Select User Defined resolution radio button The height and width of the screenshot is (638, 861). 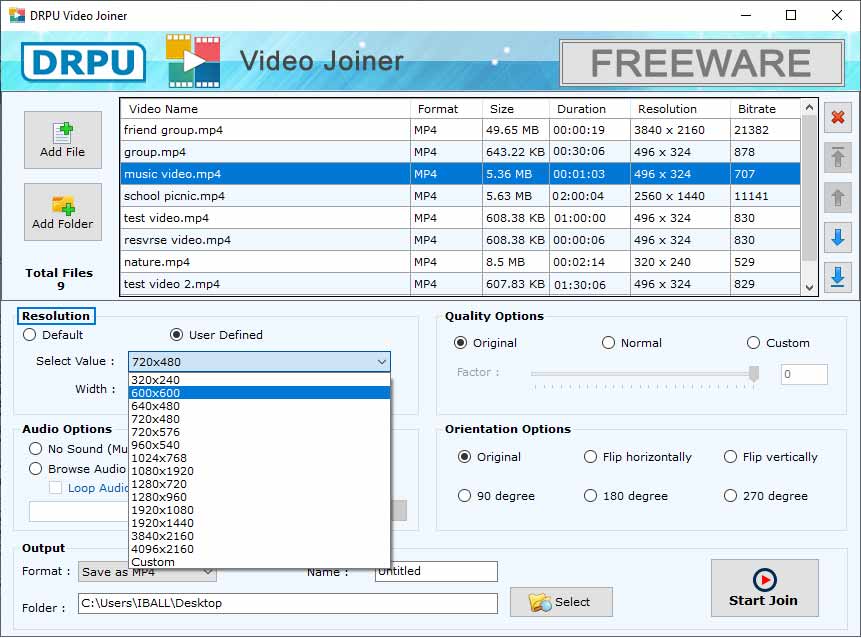pyautogui.click(x=176, y=335)
